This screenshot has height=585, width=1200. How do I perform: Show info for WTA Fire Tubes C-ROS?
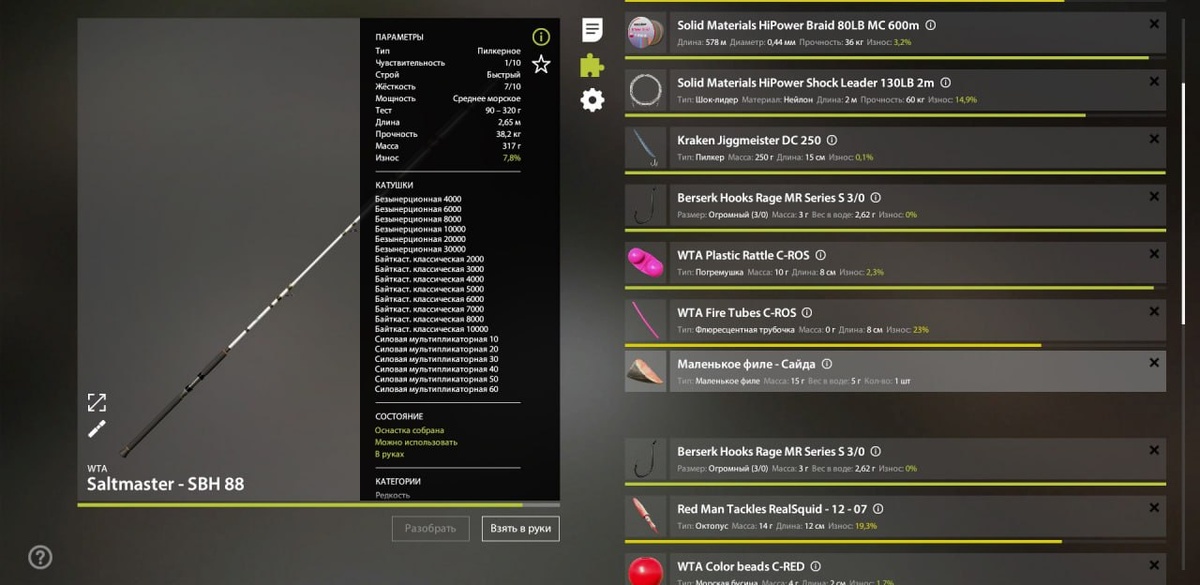tap(807, 313)
